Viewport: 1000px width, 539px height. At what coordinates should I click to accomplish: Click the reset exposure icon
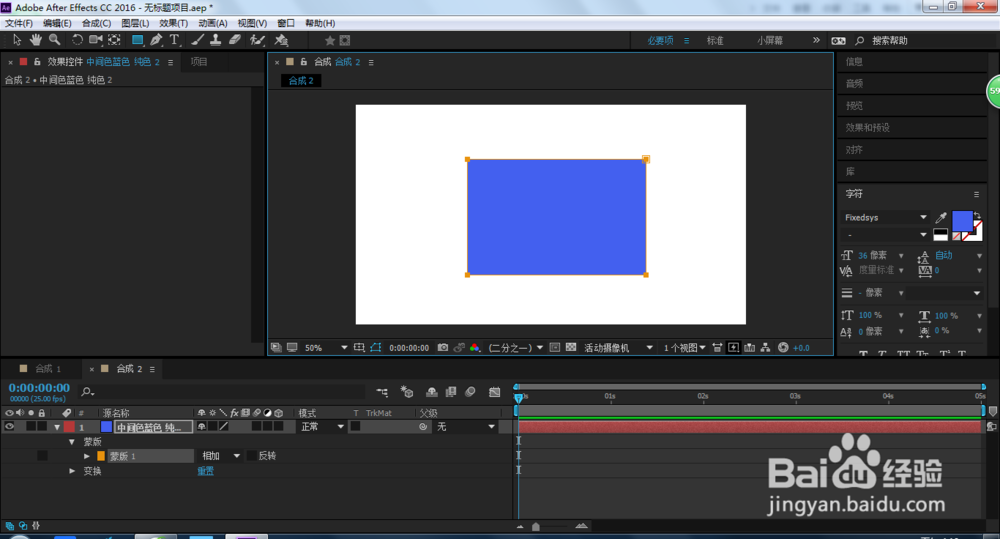[x=783, y=348]
